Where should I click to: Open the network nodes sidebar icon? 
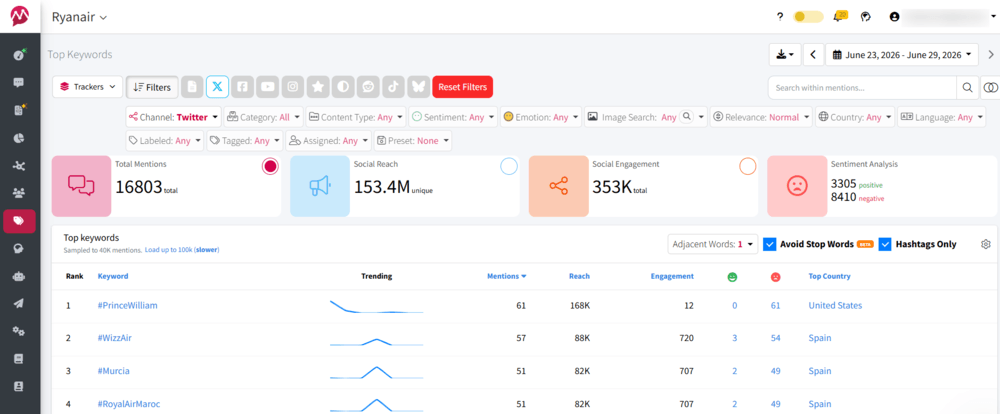pos(18,166)
